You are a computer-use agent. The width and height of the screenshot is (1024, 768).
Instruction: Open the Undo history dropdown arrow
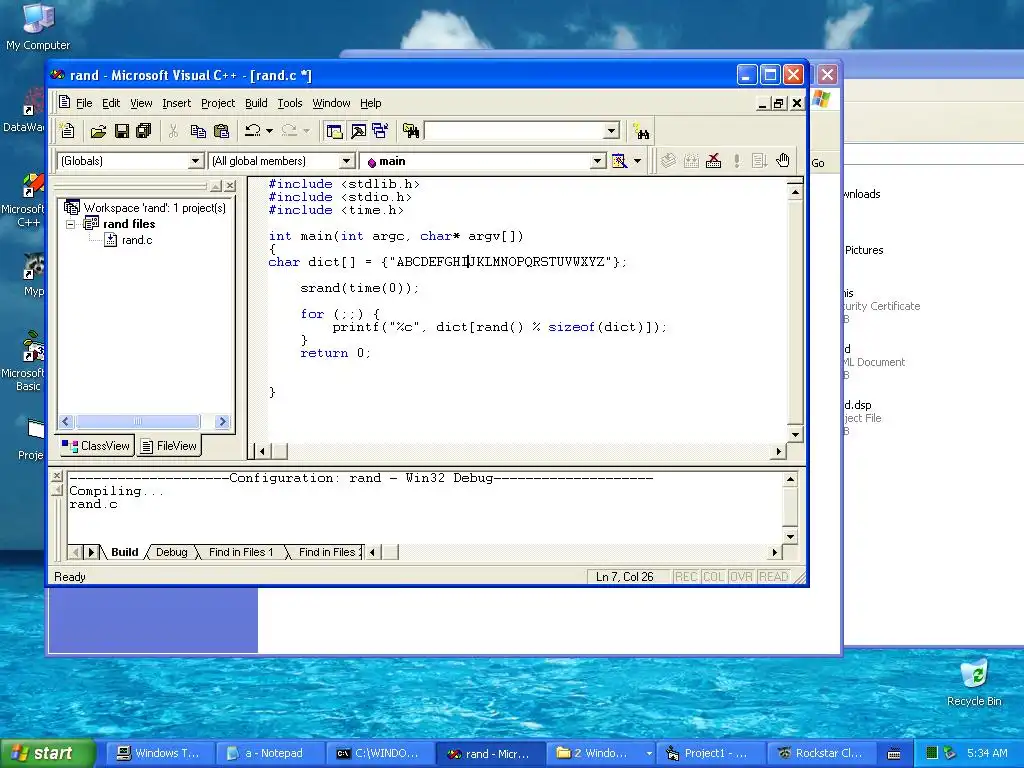tap(269, 131)
